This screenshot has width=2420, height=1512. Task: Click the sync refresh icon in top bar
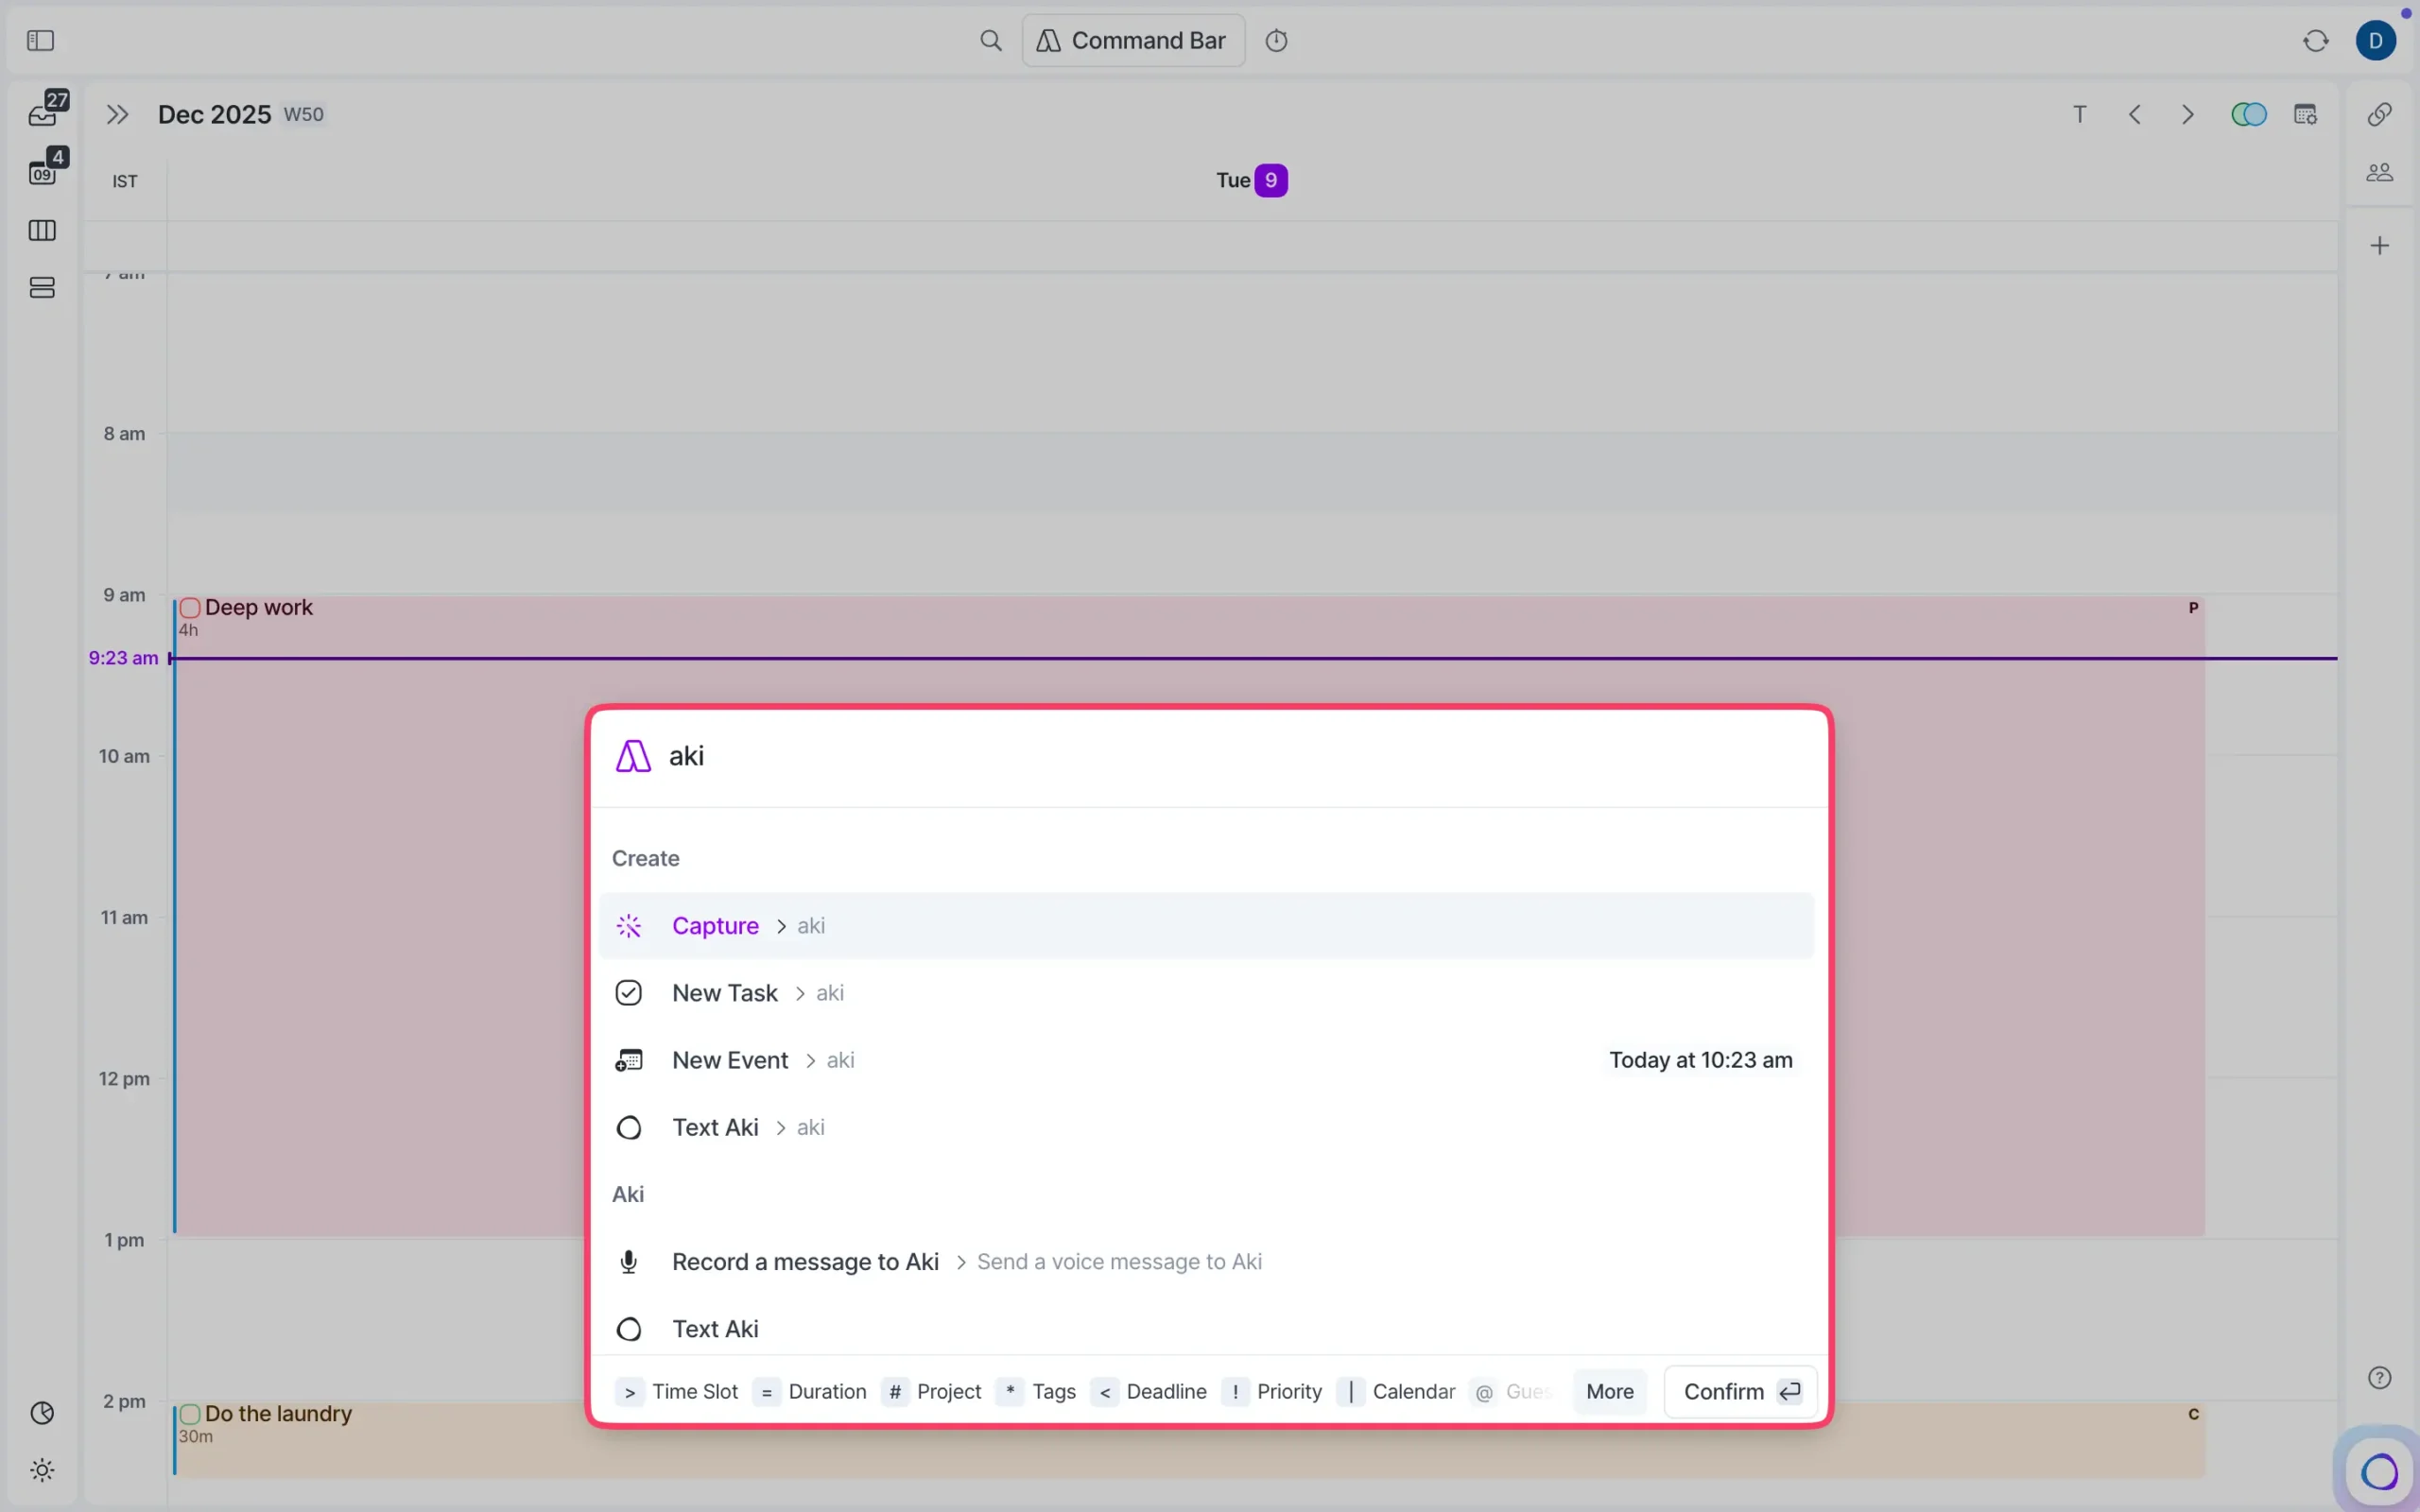pyautogui.click(x=2315, y=41)
